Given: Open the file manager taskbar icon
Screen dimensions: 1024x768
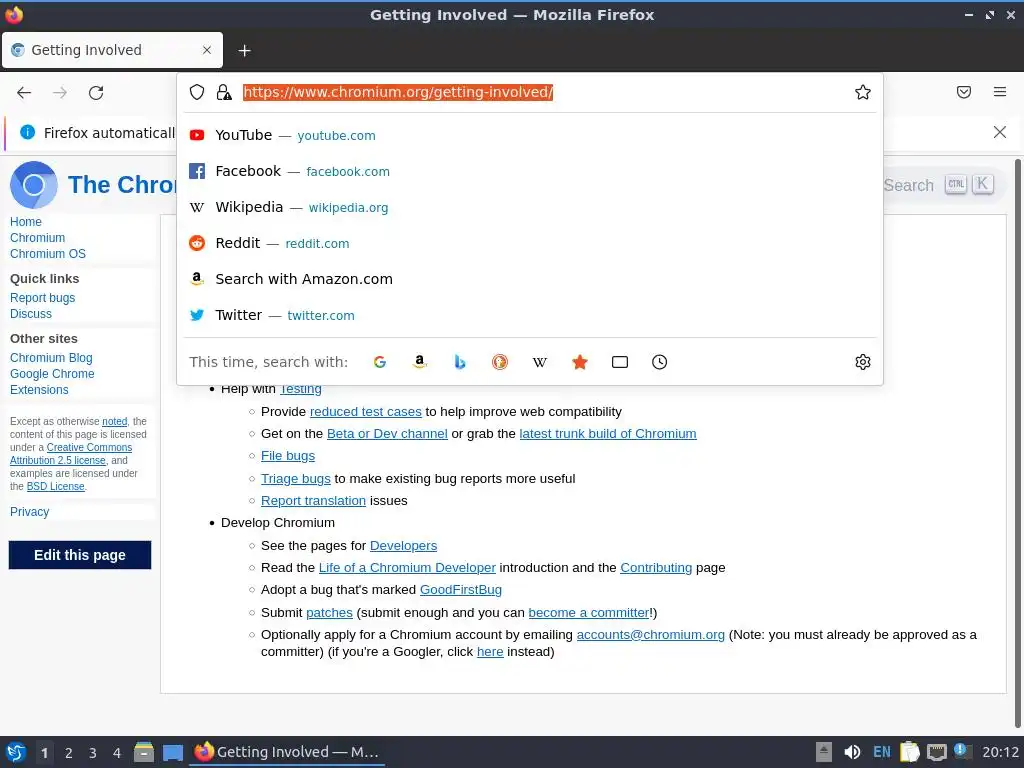Looking at the screenshot, I should tap(144, 752).
